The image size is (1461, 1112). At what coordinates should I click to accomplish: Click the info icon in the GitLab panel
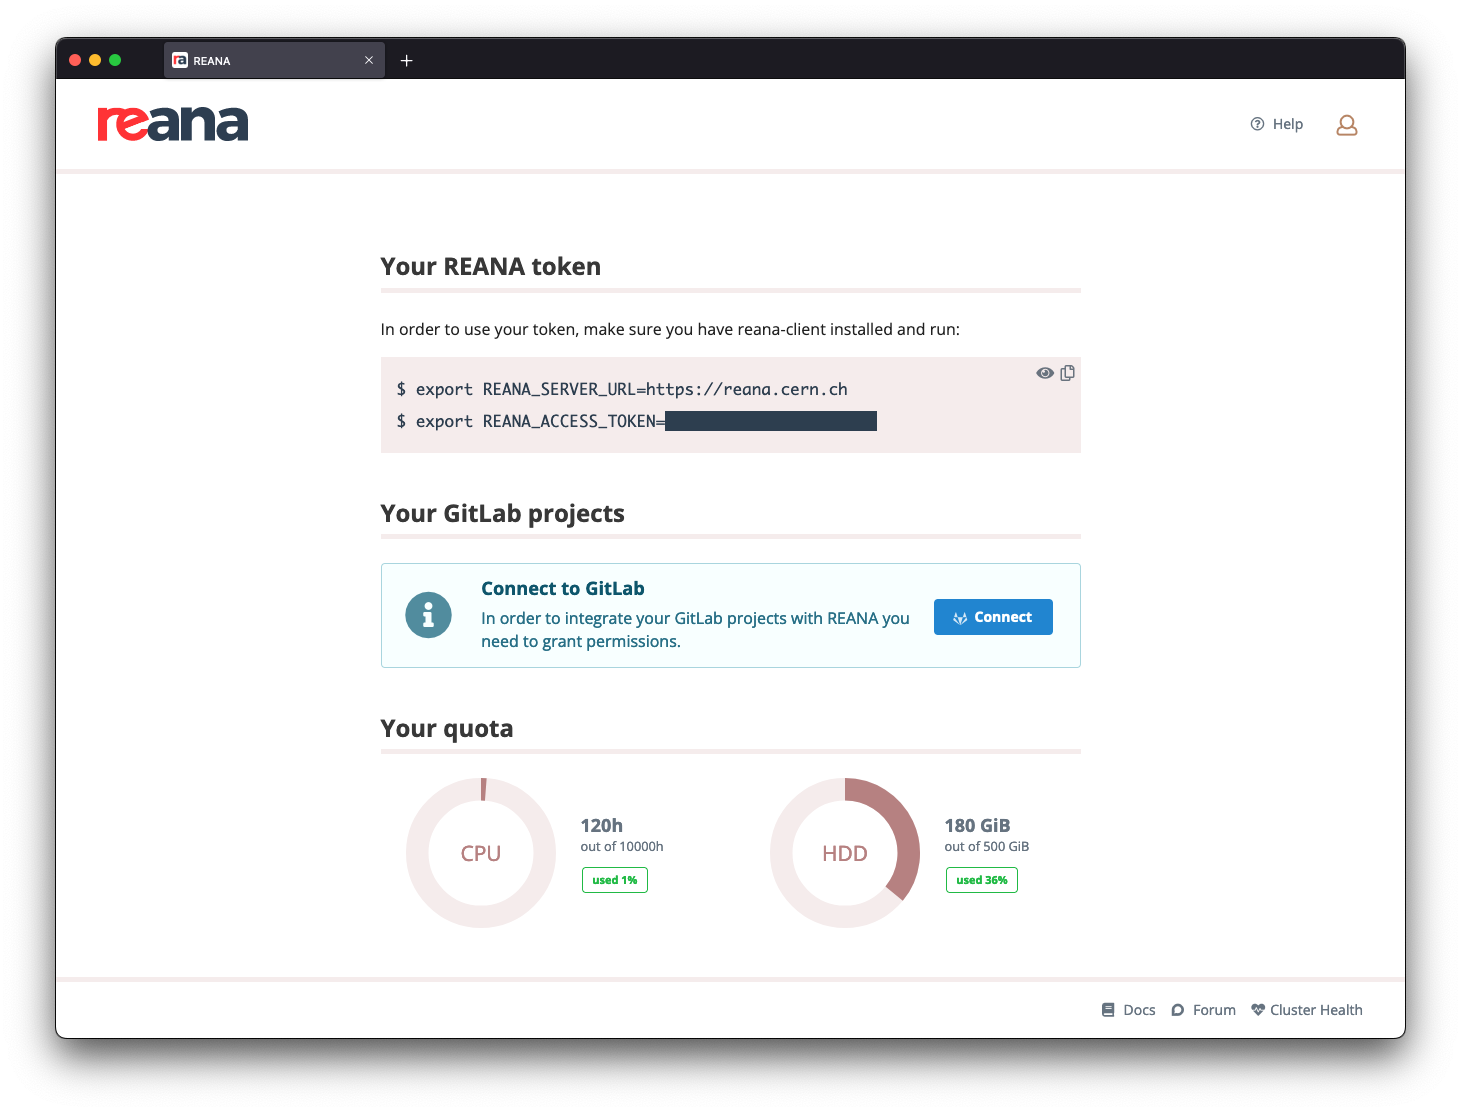(x=428, y=615)
